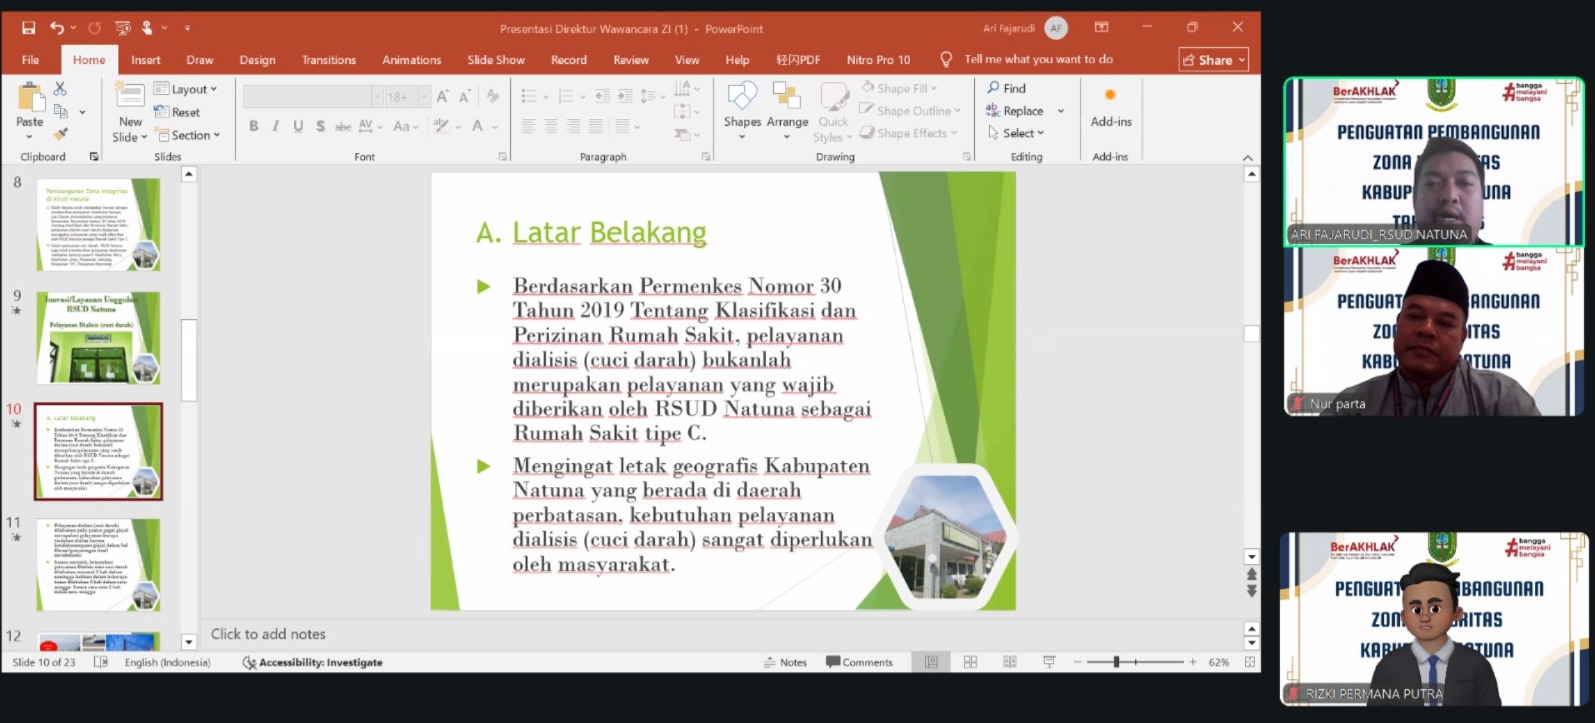This screenshot has height=723, width=1595.
Task: Toggle Normal view button in status bar
Action: 931,662
